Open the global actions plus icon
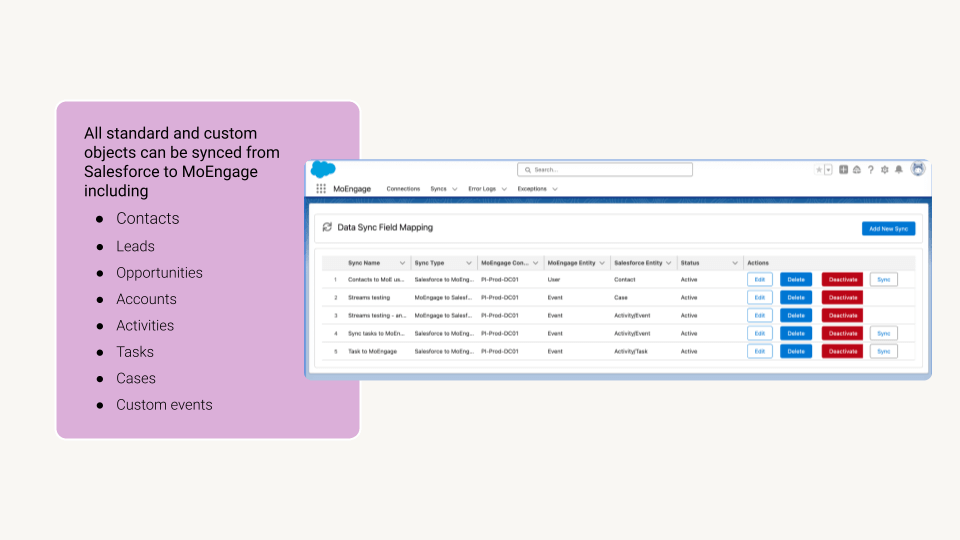This screenshot has height=540, width=960. 843,170
